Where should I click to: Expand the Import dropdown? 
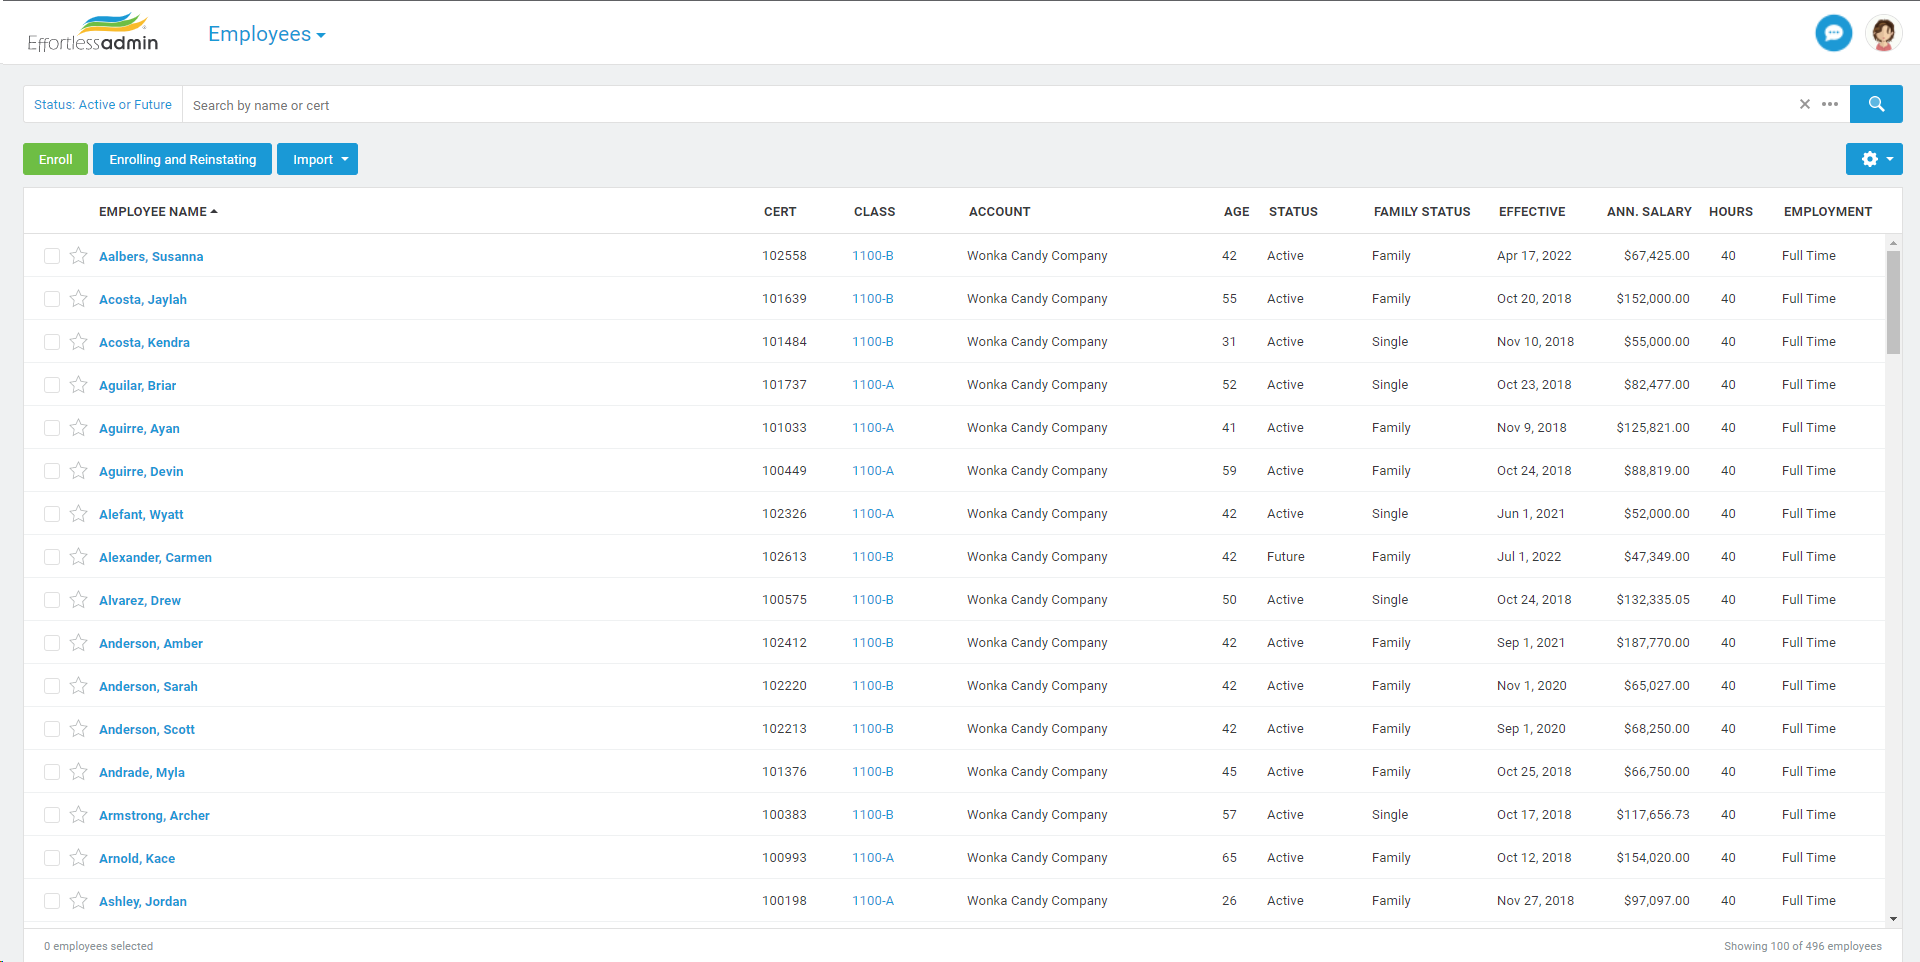[317, 158]
